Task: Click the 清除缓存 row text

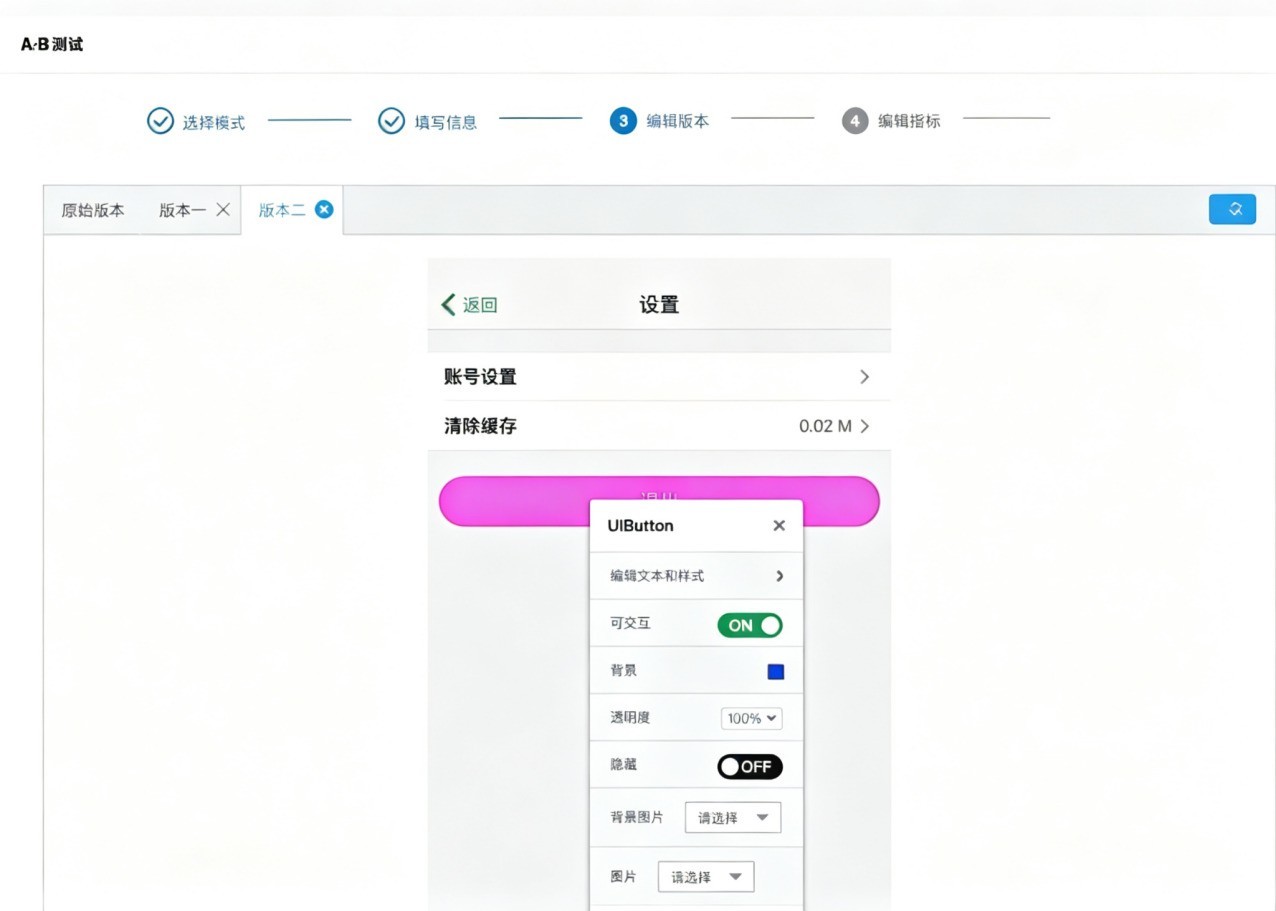Action: click(480, 426)
